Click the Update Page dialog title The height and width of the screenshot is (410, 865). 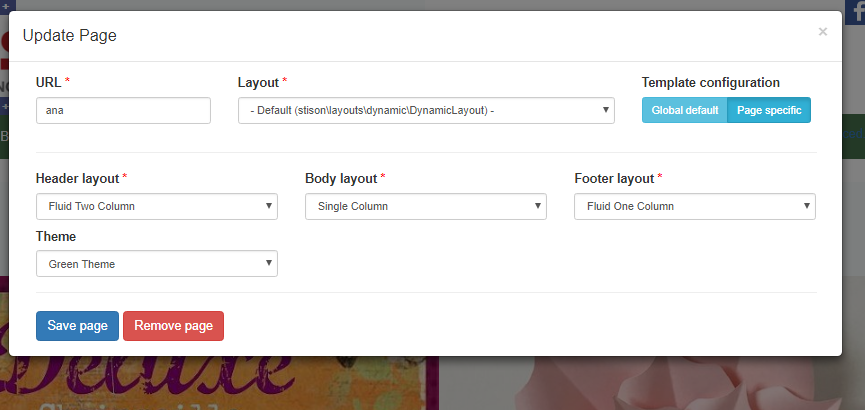click(70, 36)
